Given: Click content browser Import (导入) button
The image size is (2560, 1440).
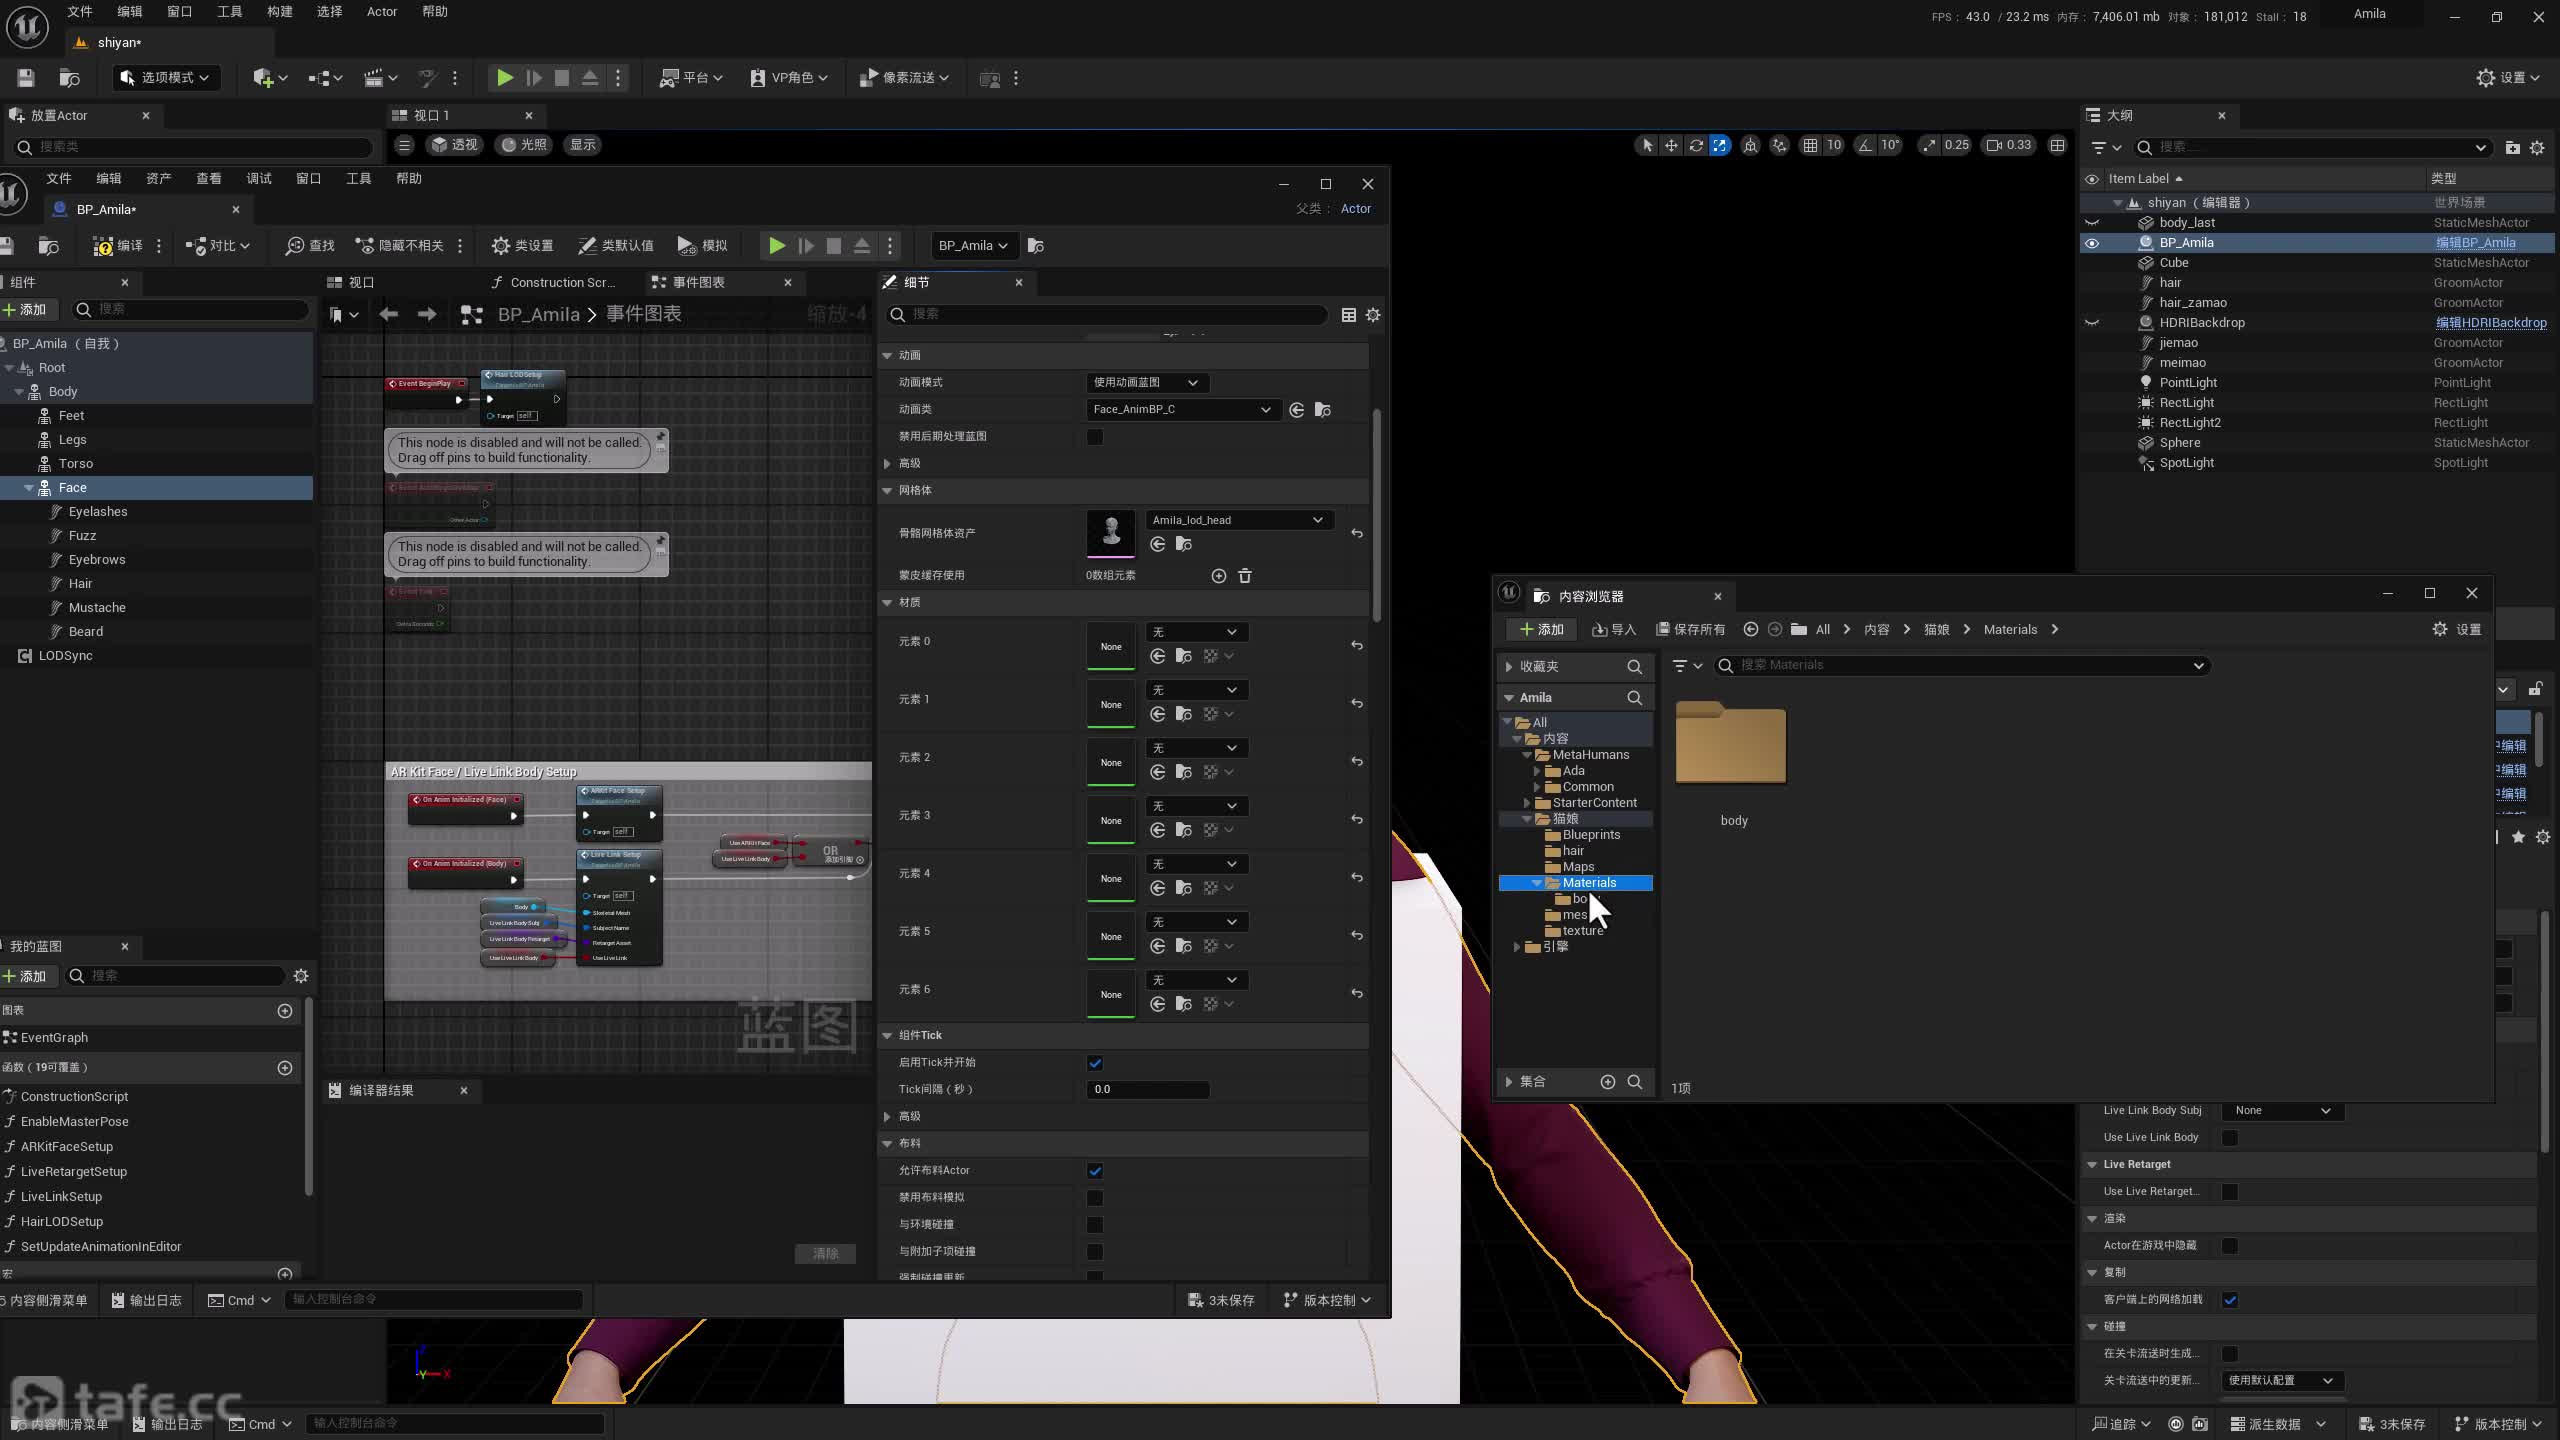Looking at the screenshot, I should click(1613, 629).
